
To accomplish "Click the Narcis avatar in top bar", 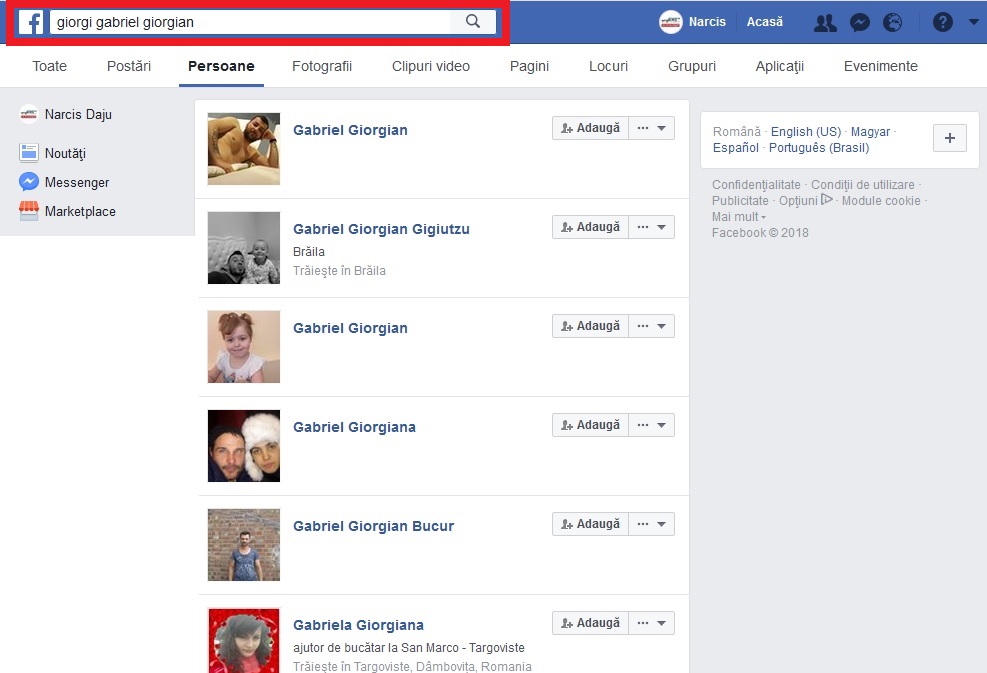I will coord(671,22).
